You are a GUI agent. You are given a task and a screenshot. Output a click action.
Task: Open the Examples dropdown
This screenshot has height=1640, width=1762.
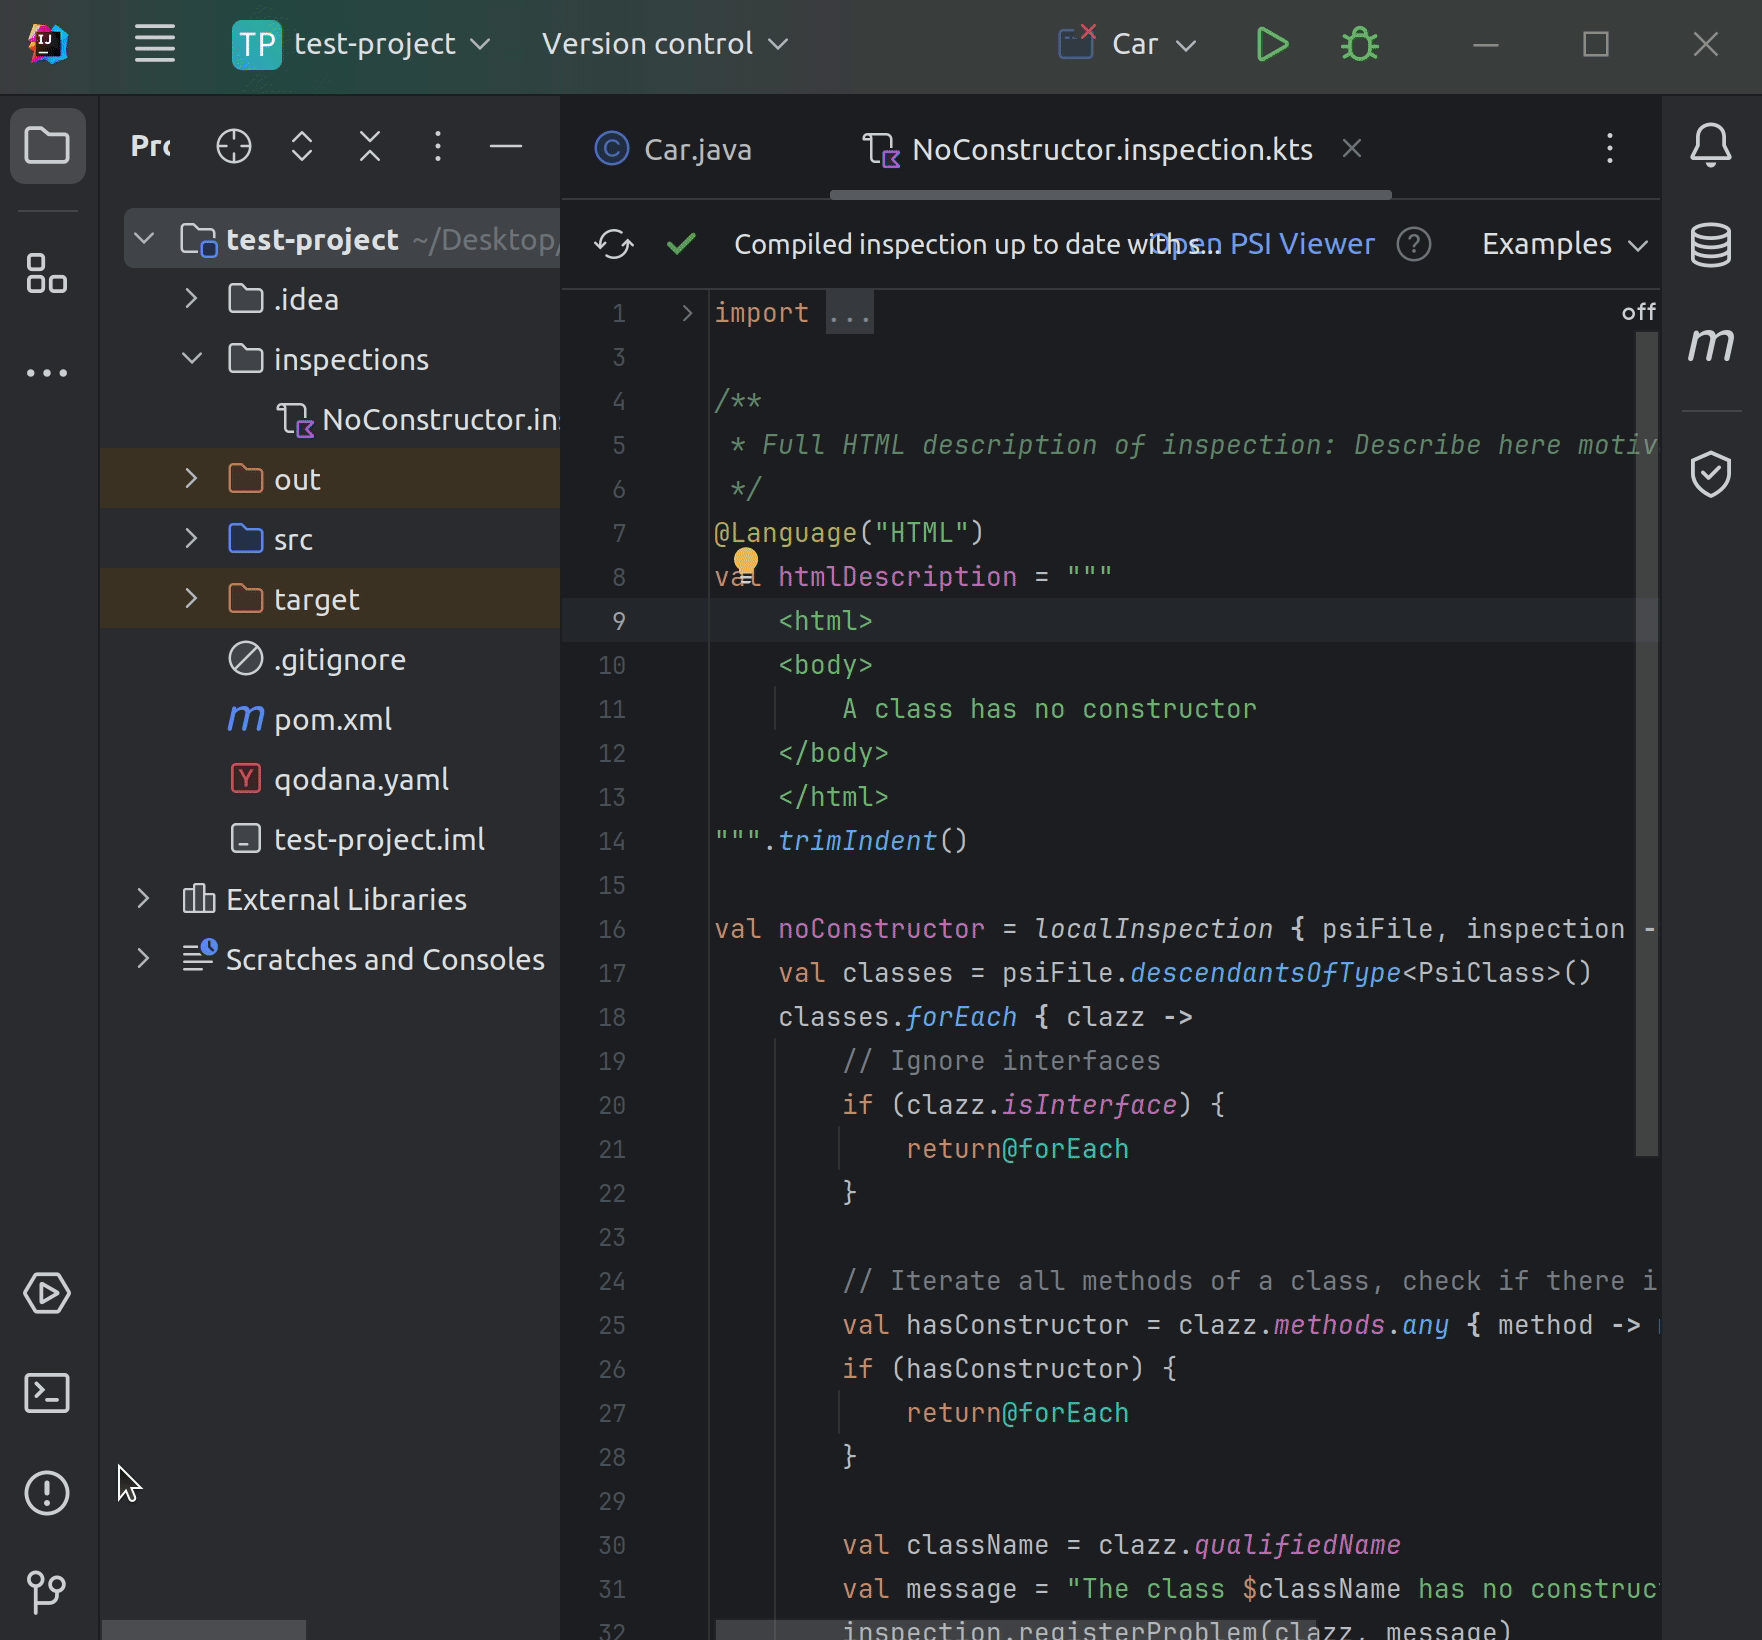click(x=1561, y=244)
